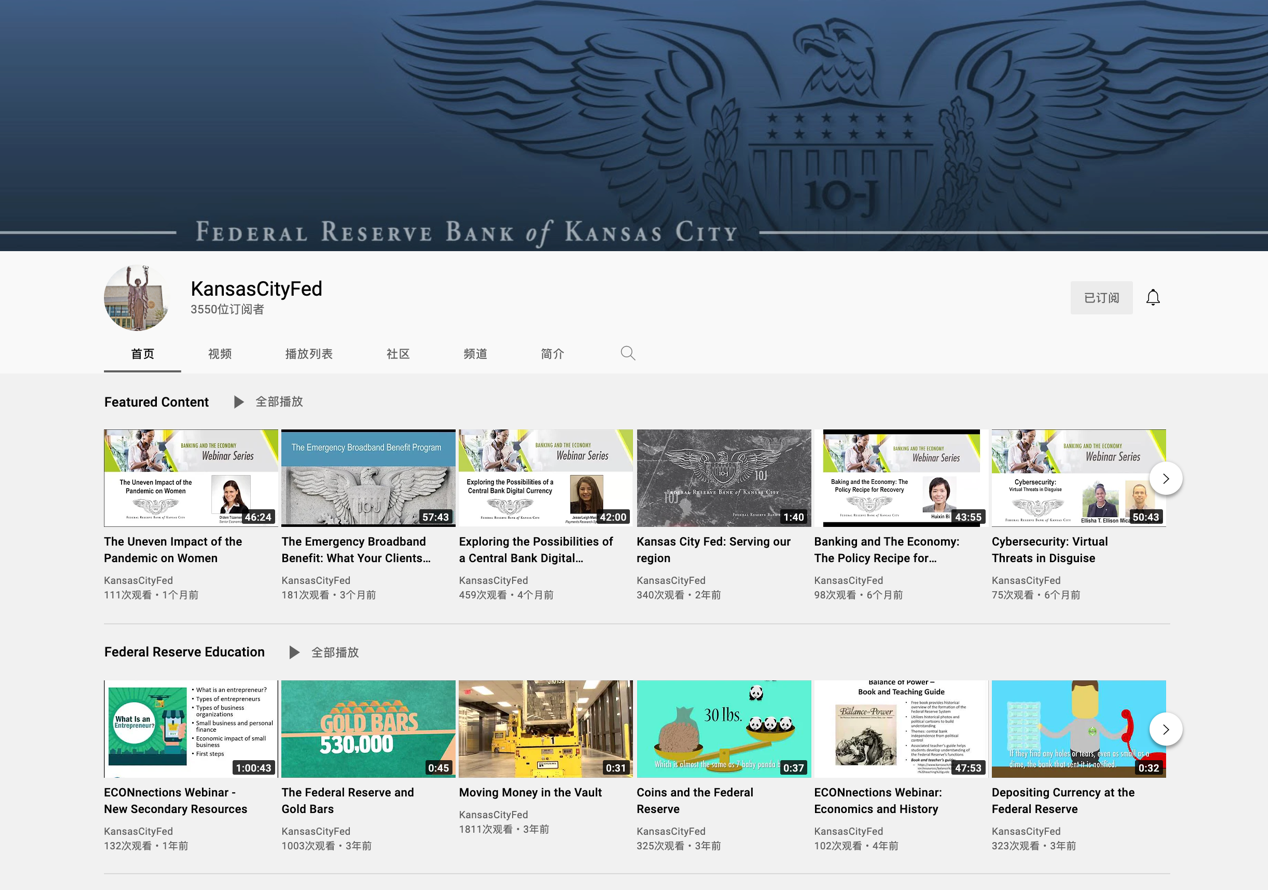Open Cybersecurity Virtual Threats thumbnail
This screenshot has height=890, width=1268.
pyautogui.click(x=1078, y=478)
